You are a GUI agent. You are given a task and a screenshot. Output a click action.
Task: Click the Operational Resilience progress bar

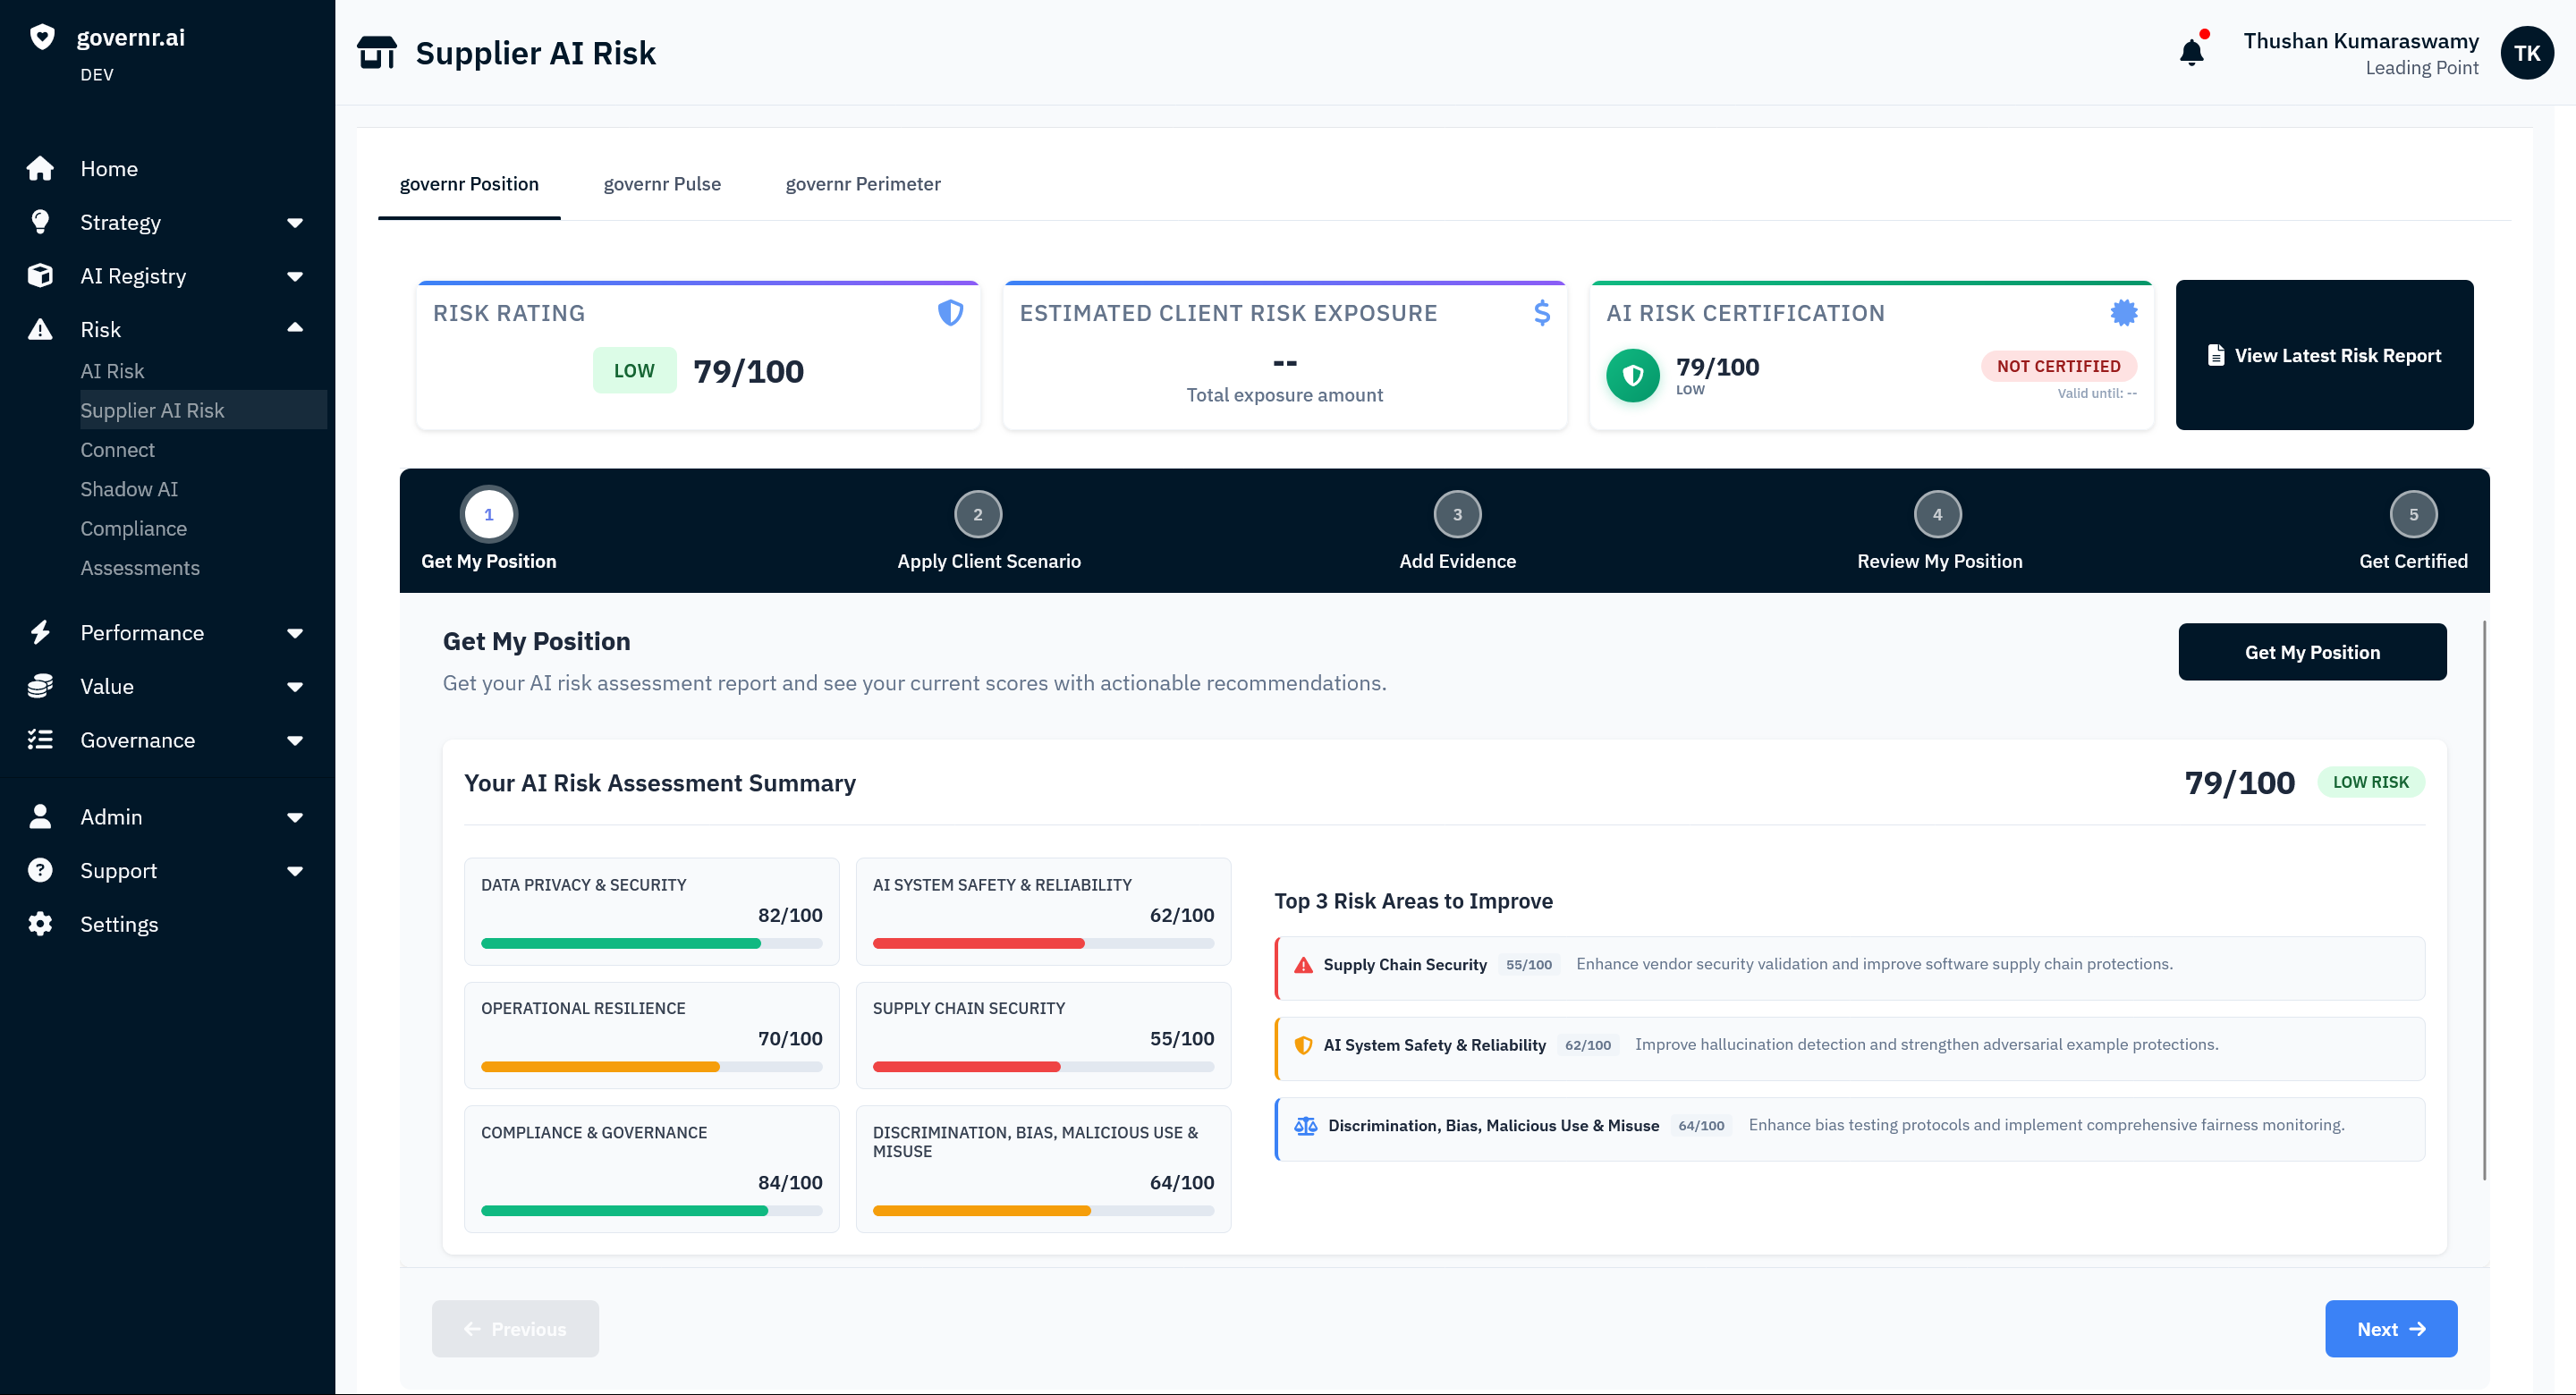tap(650, 1067)
